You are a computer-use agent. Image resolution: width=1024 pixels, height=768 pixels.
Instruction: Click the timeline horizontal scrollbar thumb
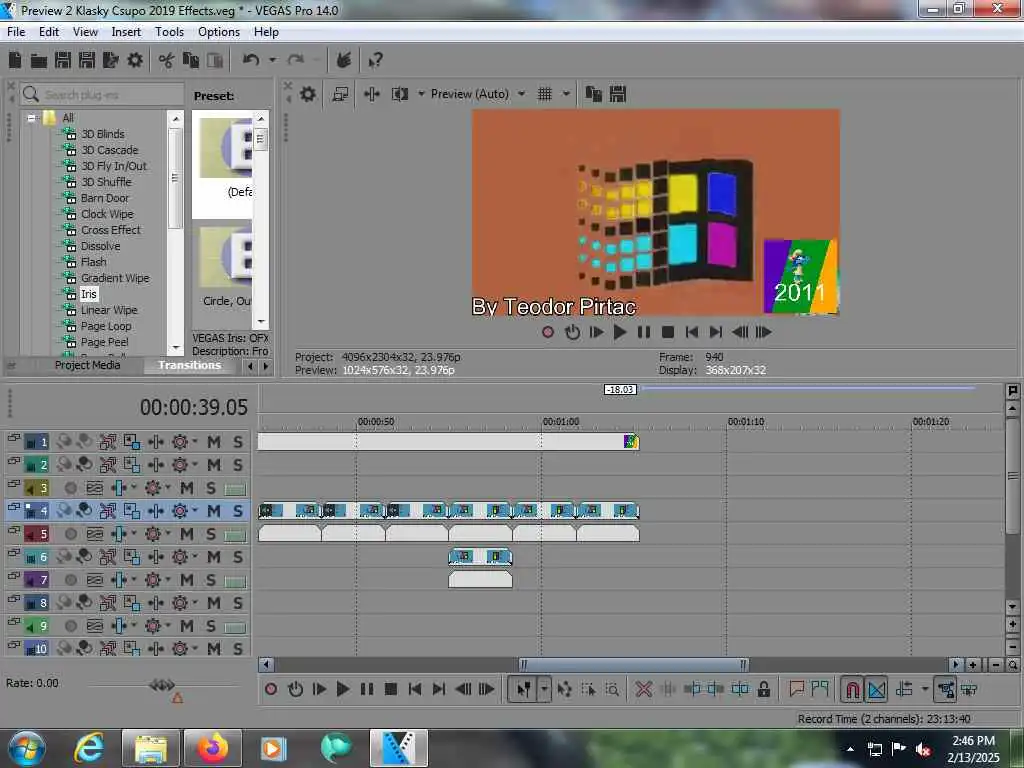[x=633, y=665]
